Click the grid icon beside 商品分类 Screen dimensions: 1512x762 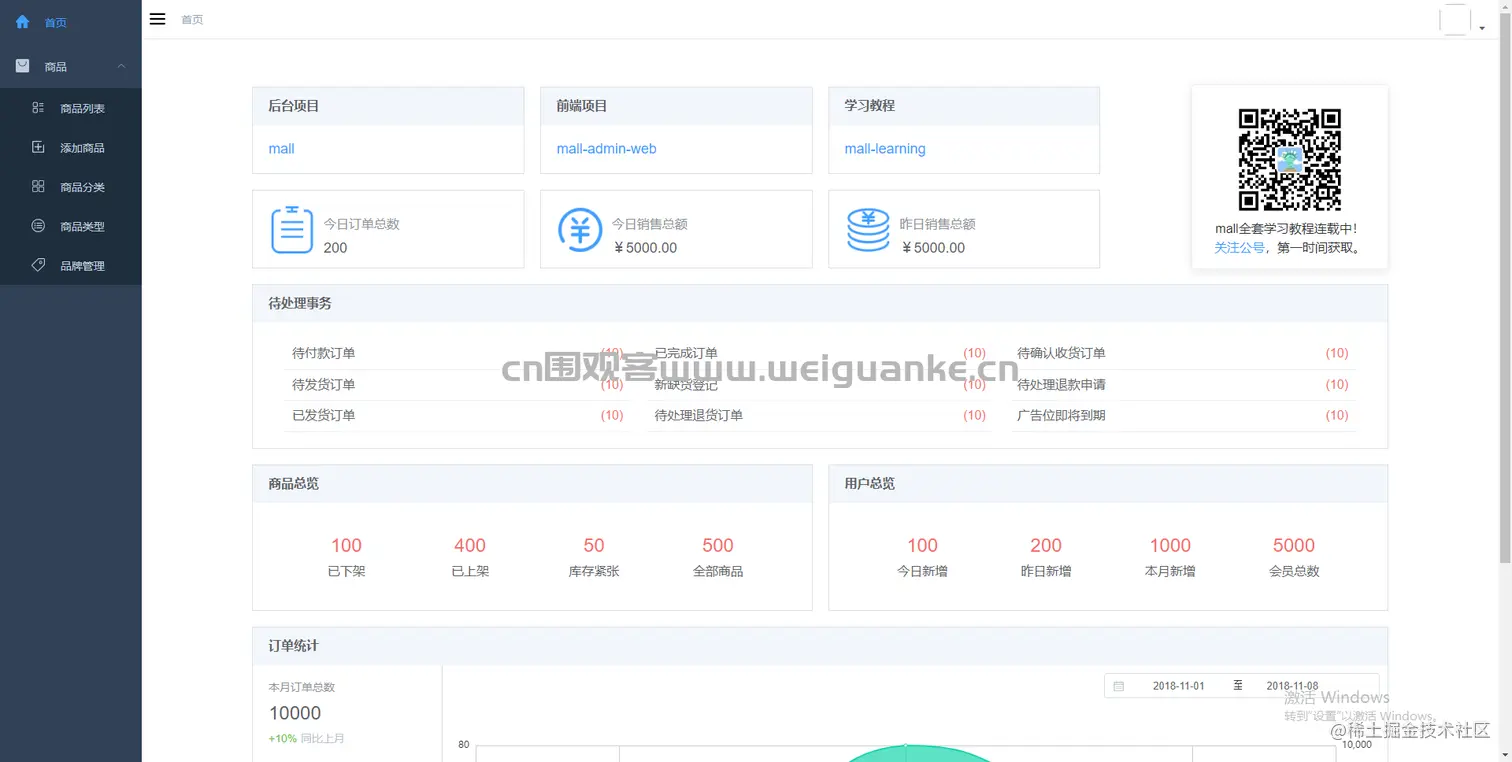click(38, 186)
